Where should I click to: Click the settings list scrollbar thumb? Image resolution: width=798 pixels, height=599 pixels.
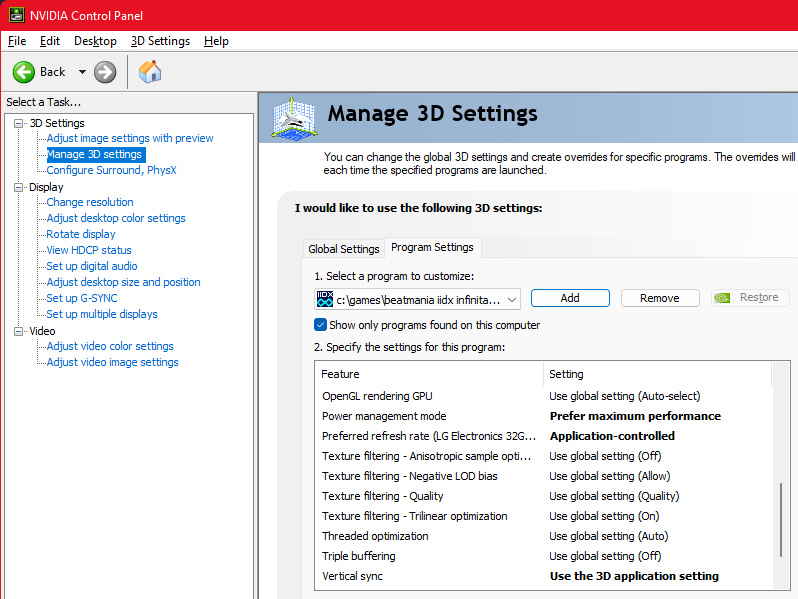pyautogui.click(x=781, y=520)
